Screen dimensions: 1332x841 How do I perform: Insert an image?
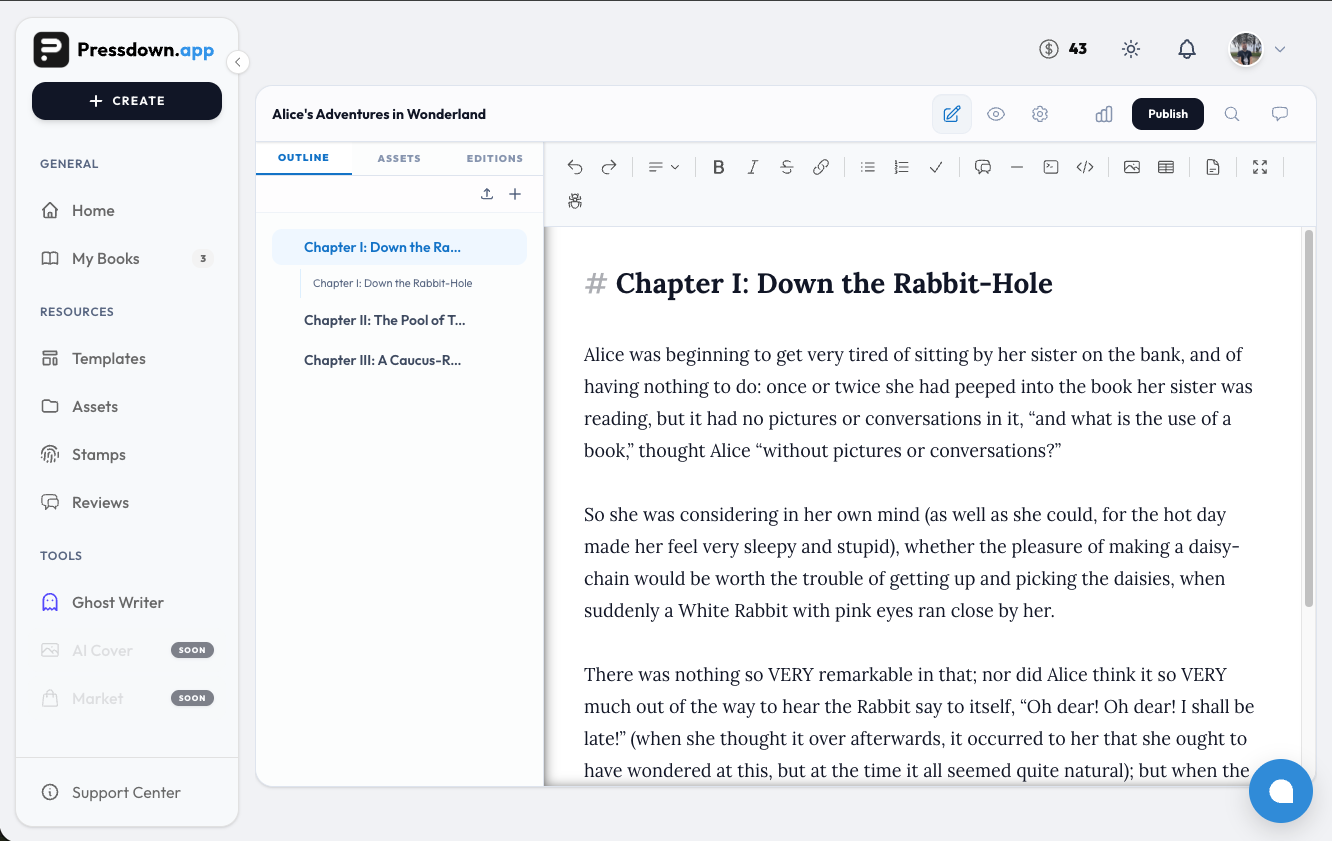tap(1132, 167)
